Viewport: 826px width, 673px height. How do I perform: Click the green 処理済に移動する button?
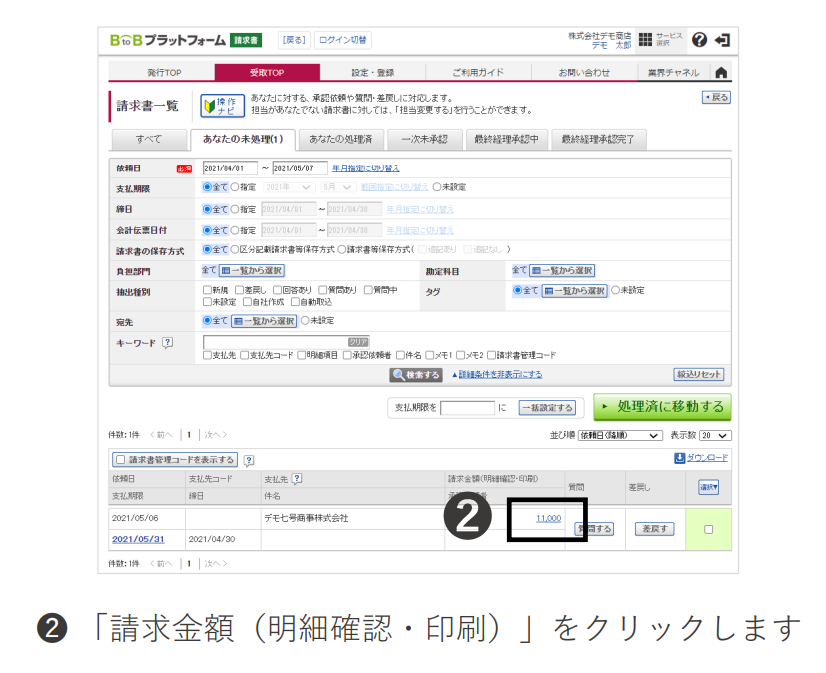(x=662, y=407)
